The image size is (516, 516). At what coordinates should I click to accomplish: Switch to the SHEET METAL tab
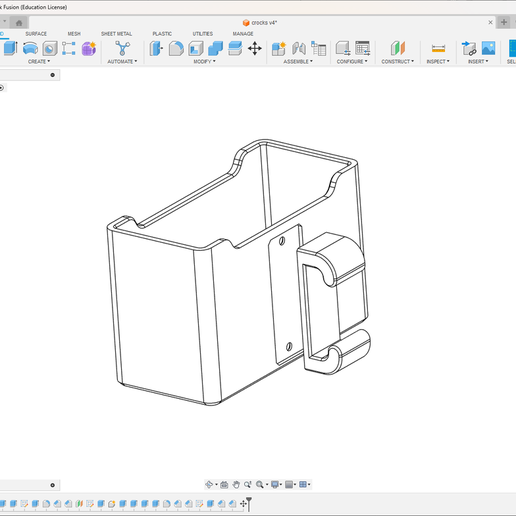(x=116, y=34)
